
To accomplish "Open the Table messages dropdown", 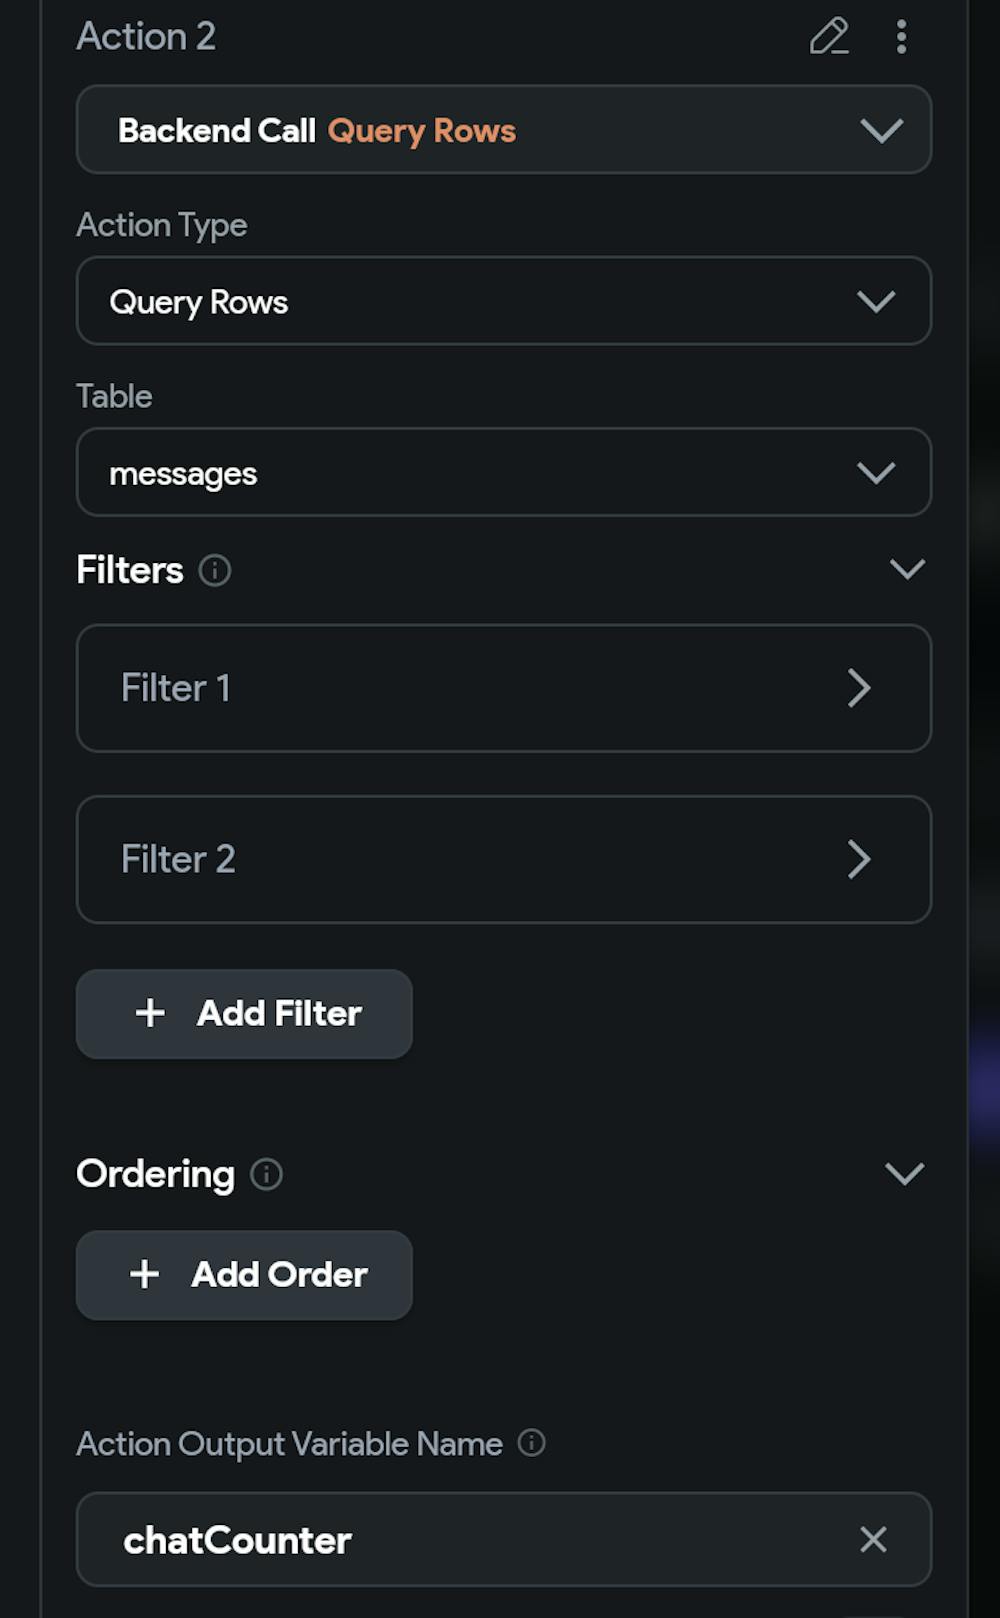I will tap(504, 472).
